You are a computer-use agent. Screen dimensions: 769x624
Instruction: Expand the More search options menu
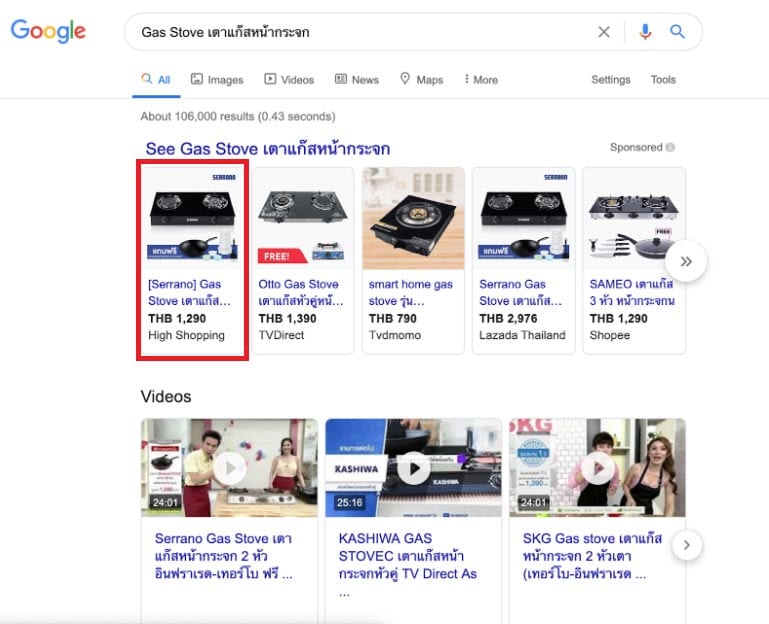pyautogui.click(x=481, y=79)
